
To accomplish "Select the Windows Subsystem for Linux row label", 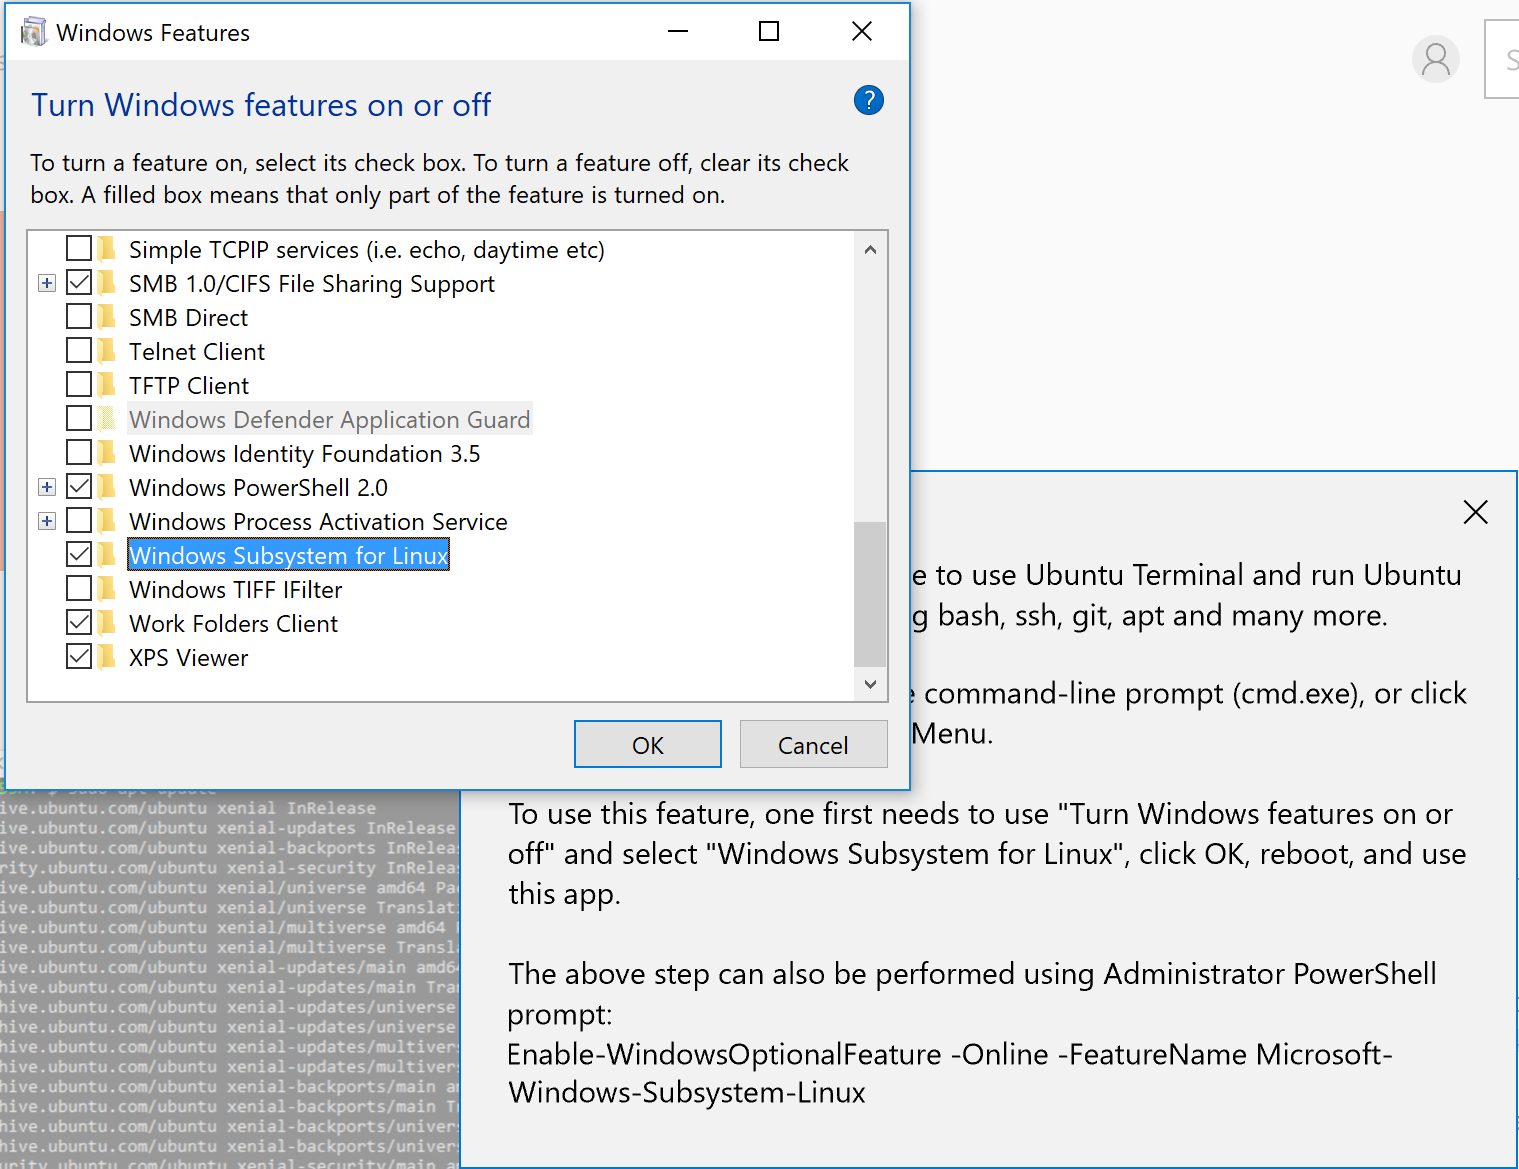I will point(289,555).
